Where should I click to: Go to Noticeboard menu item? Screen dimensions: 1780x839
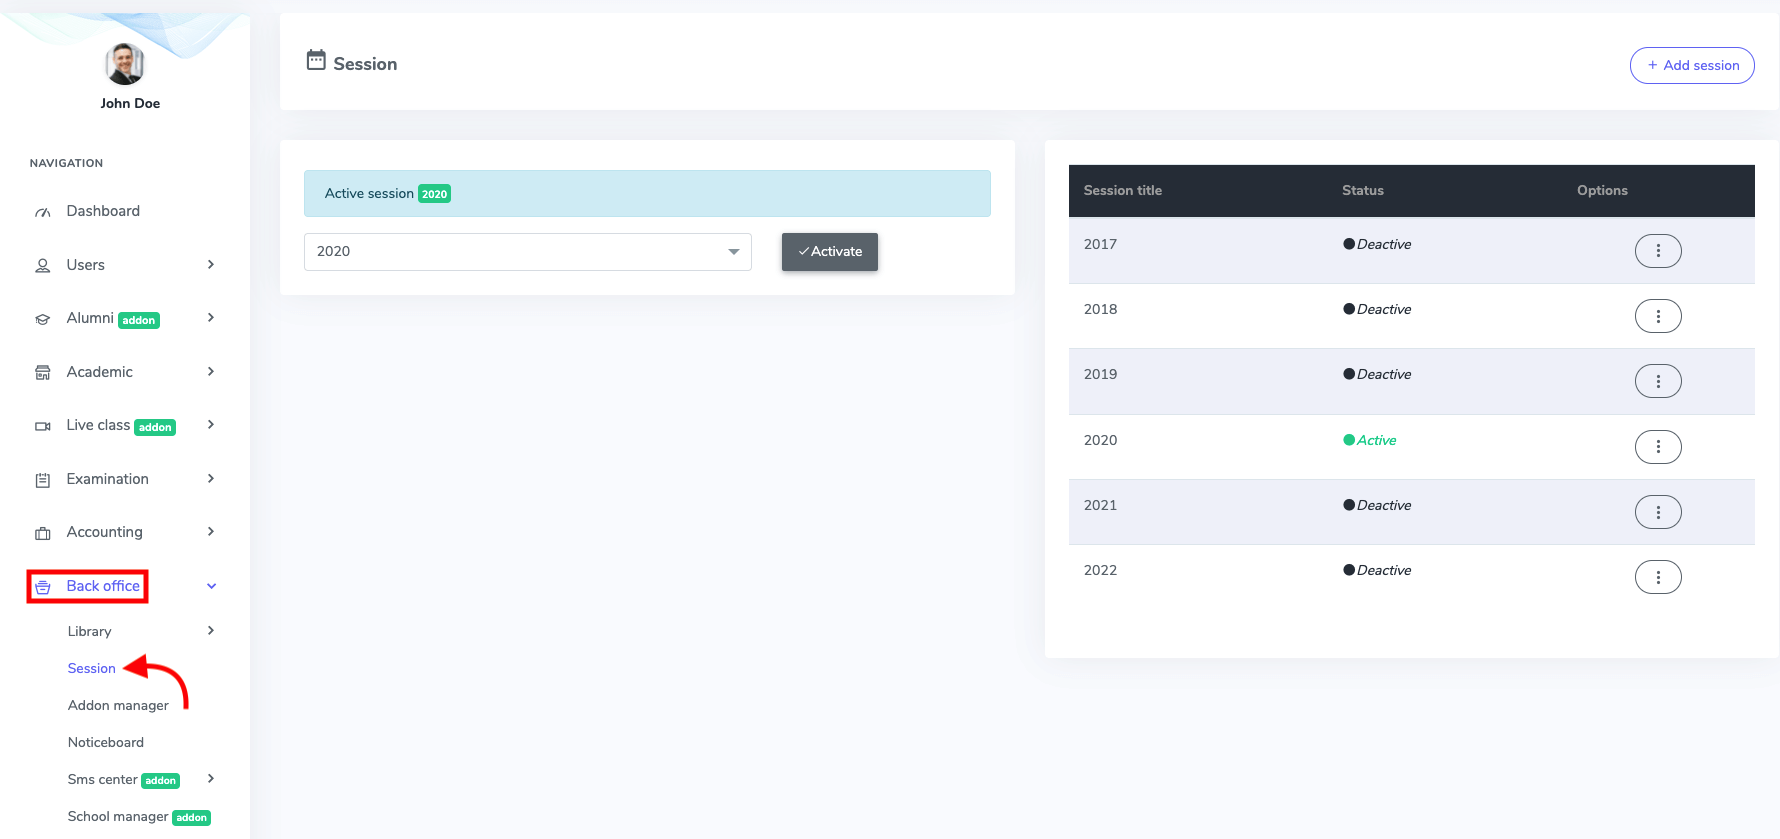tap(106, 743)
